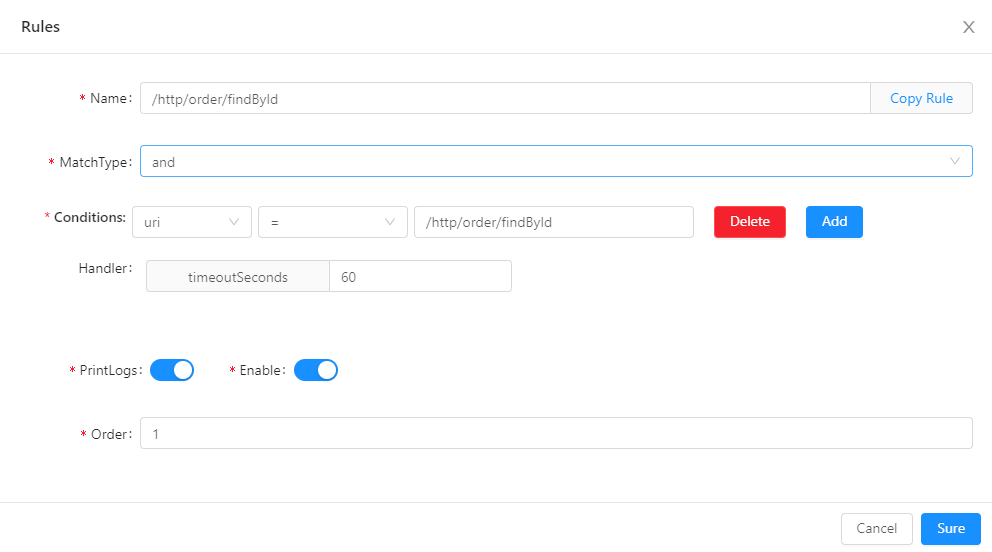Click the condition value field with /http/order/findById
The height and width of the screenshot is (552, 992).
click(x=553, y=222)
